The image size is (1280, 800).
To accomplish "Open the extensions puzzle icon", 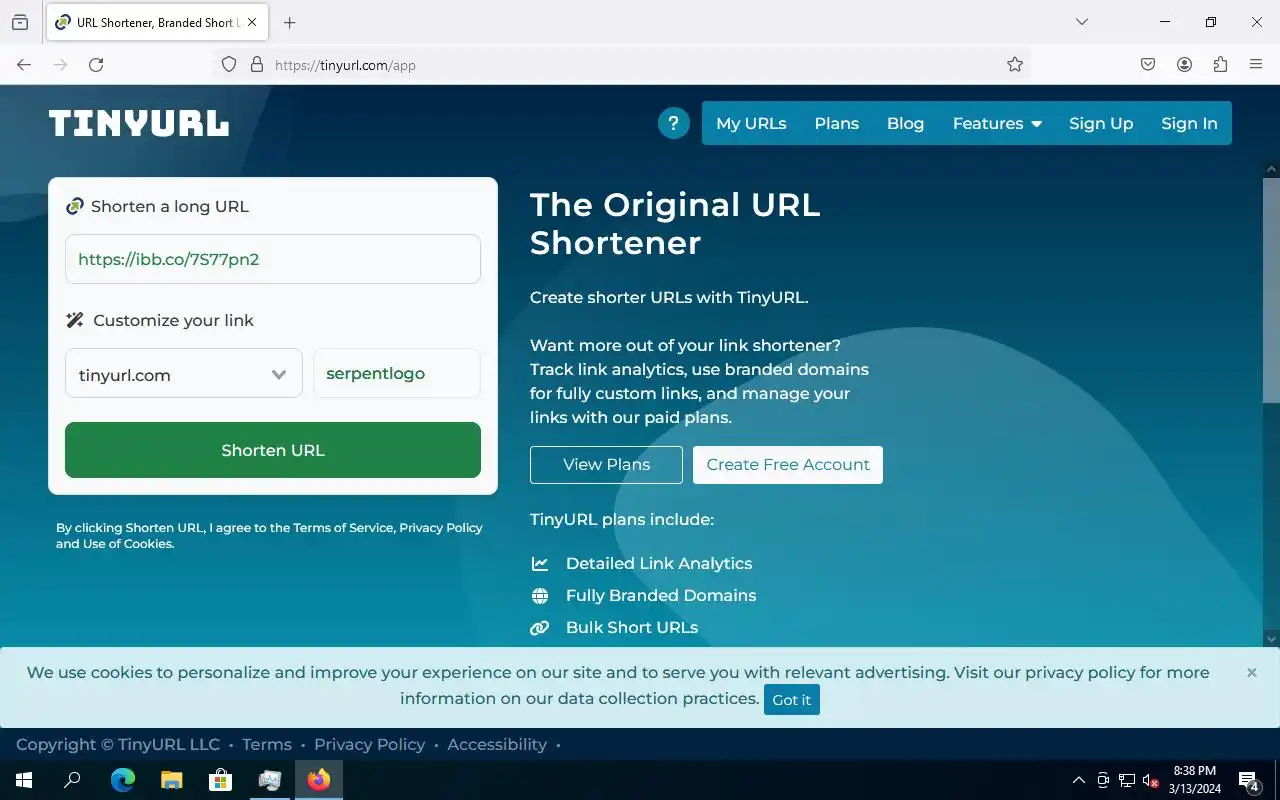I will 1220,64.
